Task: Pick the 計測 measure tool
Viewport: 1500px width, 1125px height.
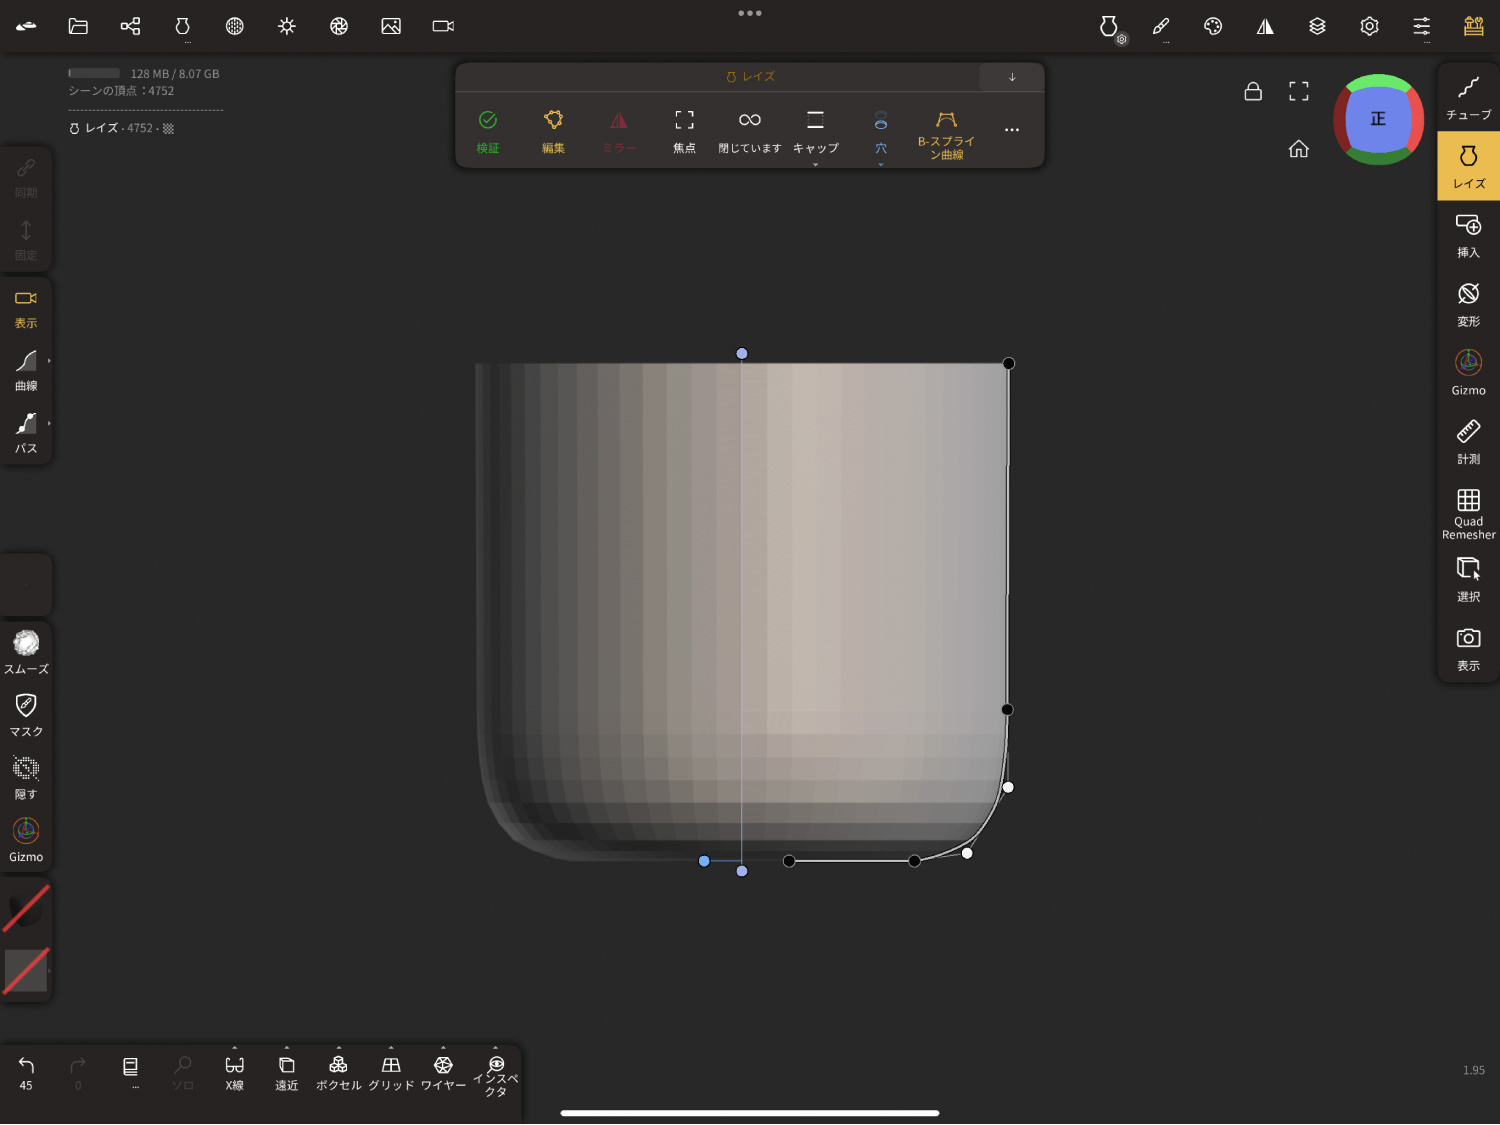Action: point(1468,442)
